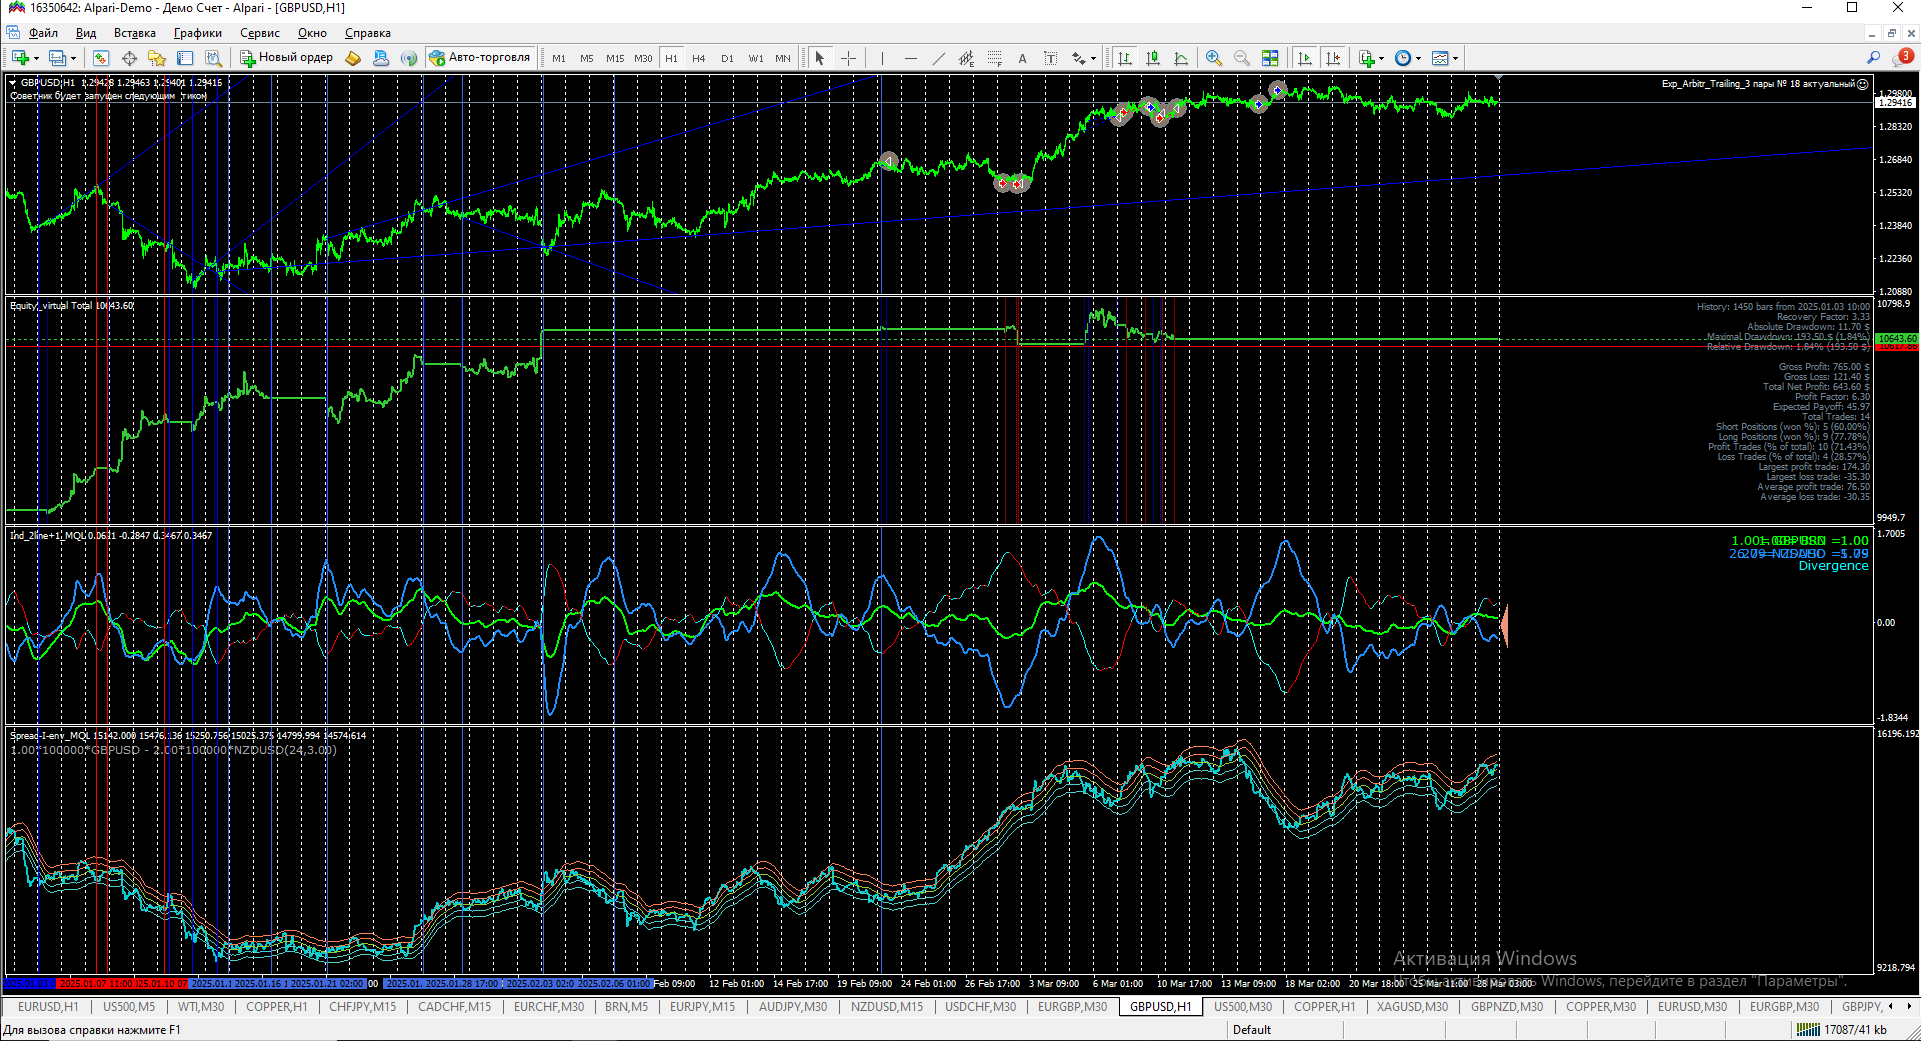The height and width of the screenshot is (1041, 1921).
Task: Expand one-click trading triangle beside GBPUSD,H1
Action: tap(13, 83)
